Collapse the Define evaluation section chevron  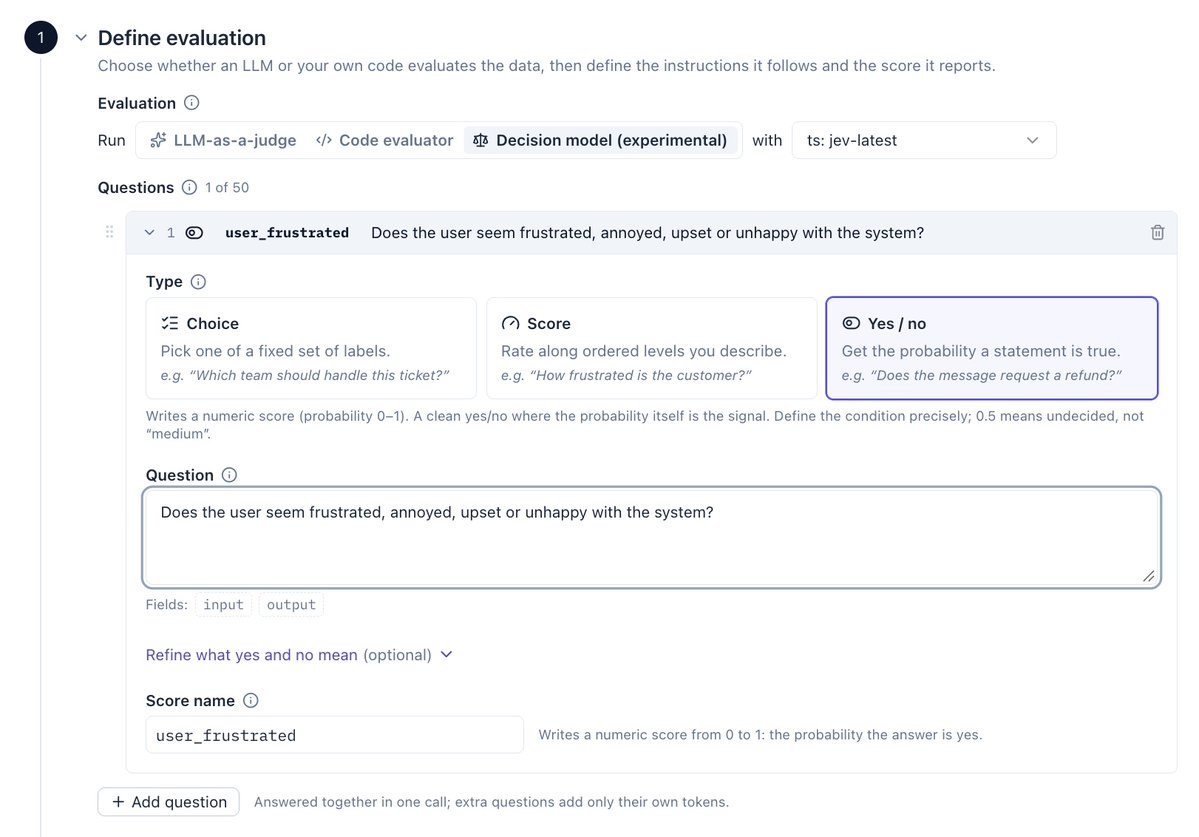coord(81,37)
